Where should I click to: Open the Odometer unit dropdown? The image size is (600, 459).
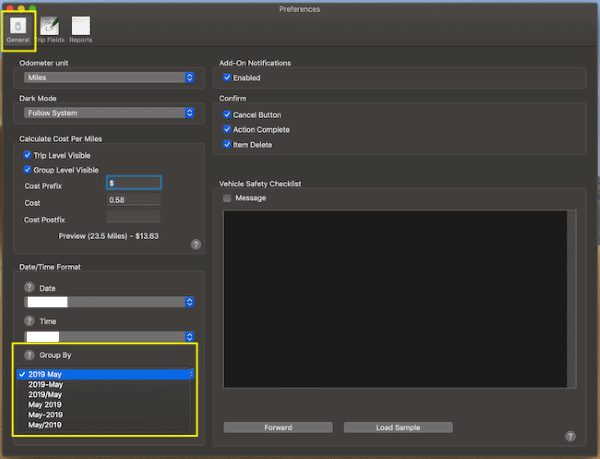106,77
